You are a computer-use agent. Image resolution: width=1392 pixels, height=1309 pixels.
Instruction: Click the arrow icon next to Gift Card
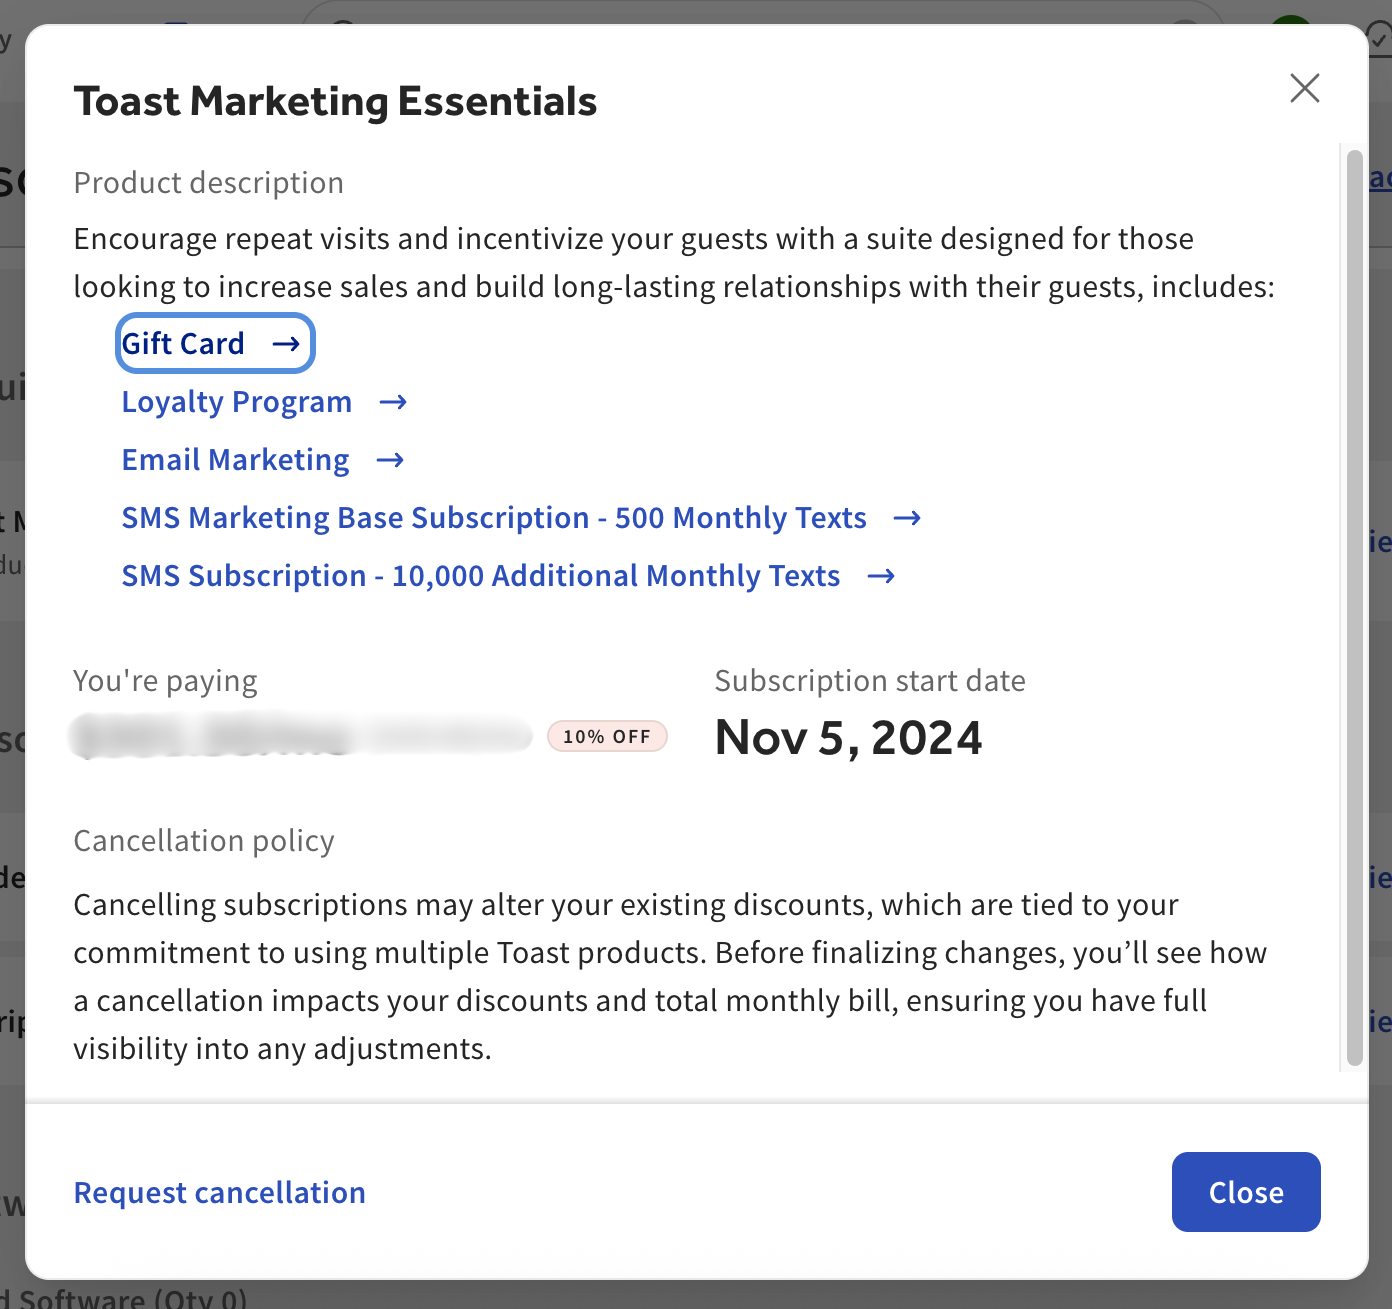[286, 344]
